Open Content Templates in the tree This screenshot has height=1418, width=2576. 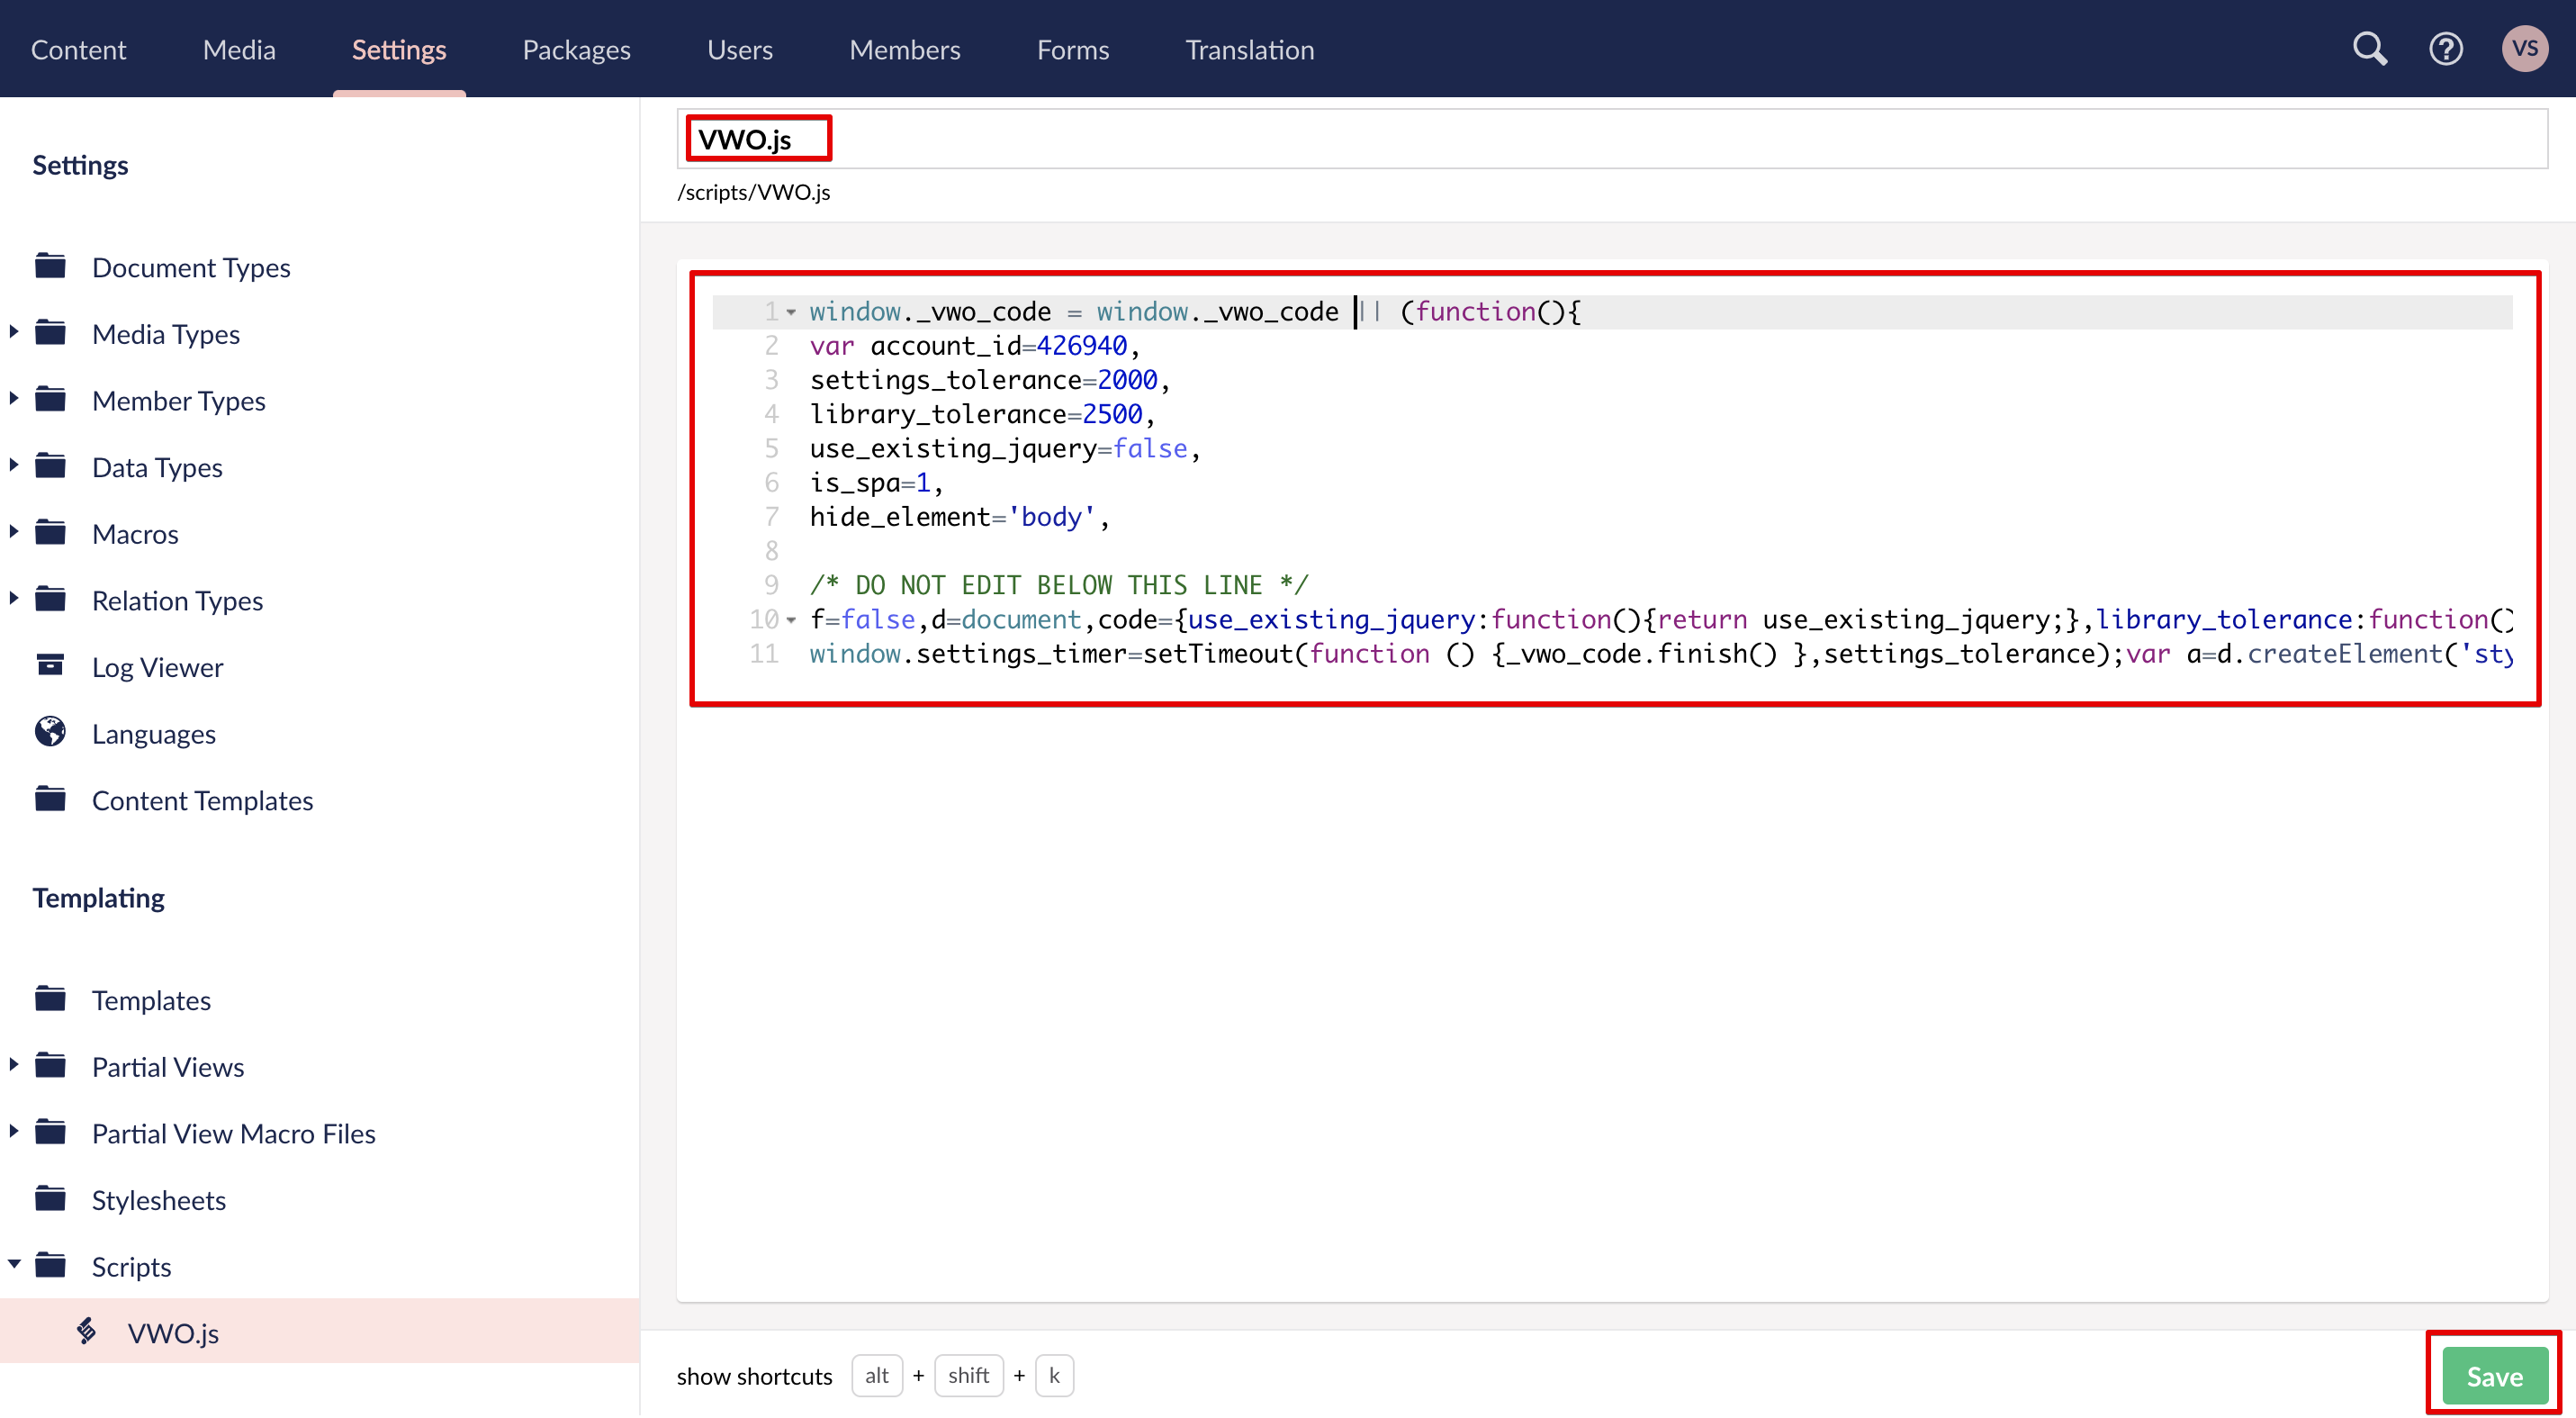pos(202,800)
